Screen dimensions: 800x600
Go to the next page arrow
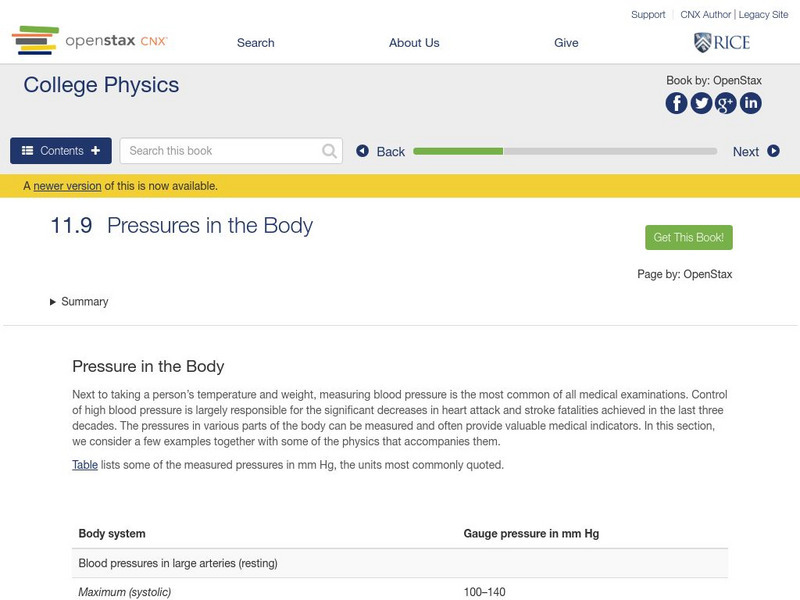click(773, 151)
